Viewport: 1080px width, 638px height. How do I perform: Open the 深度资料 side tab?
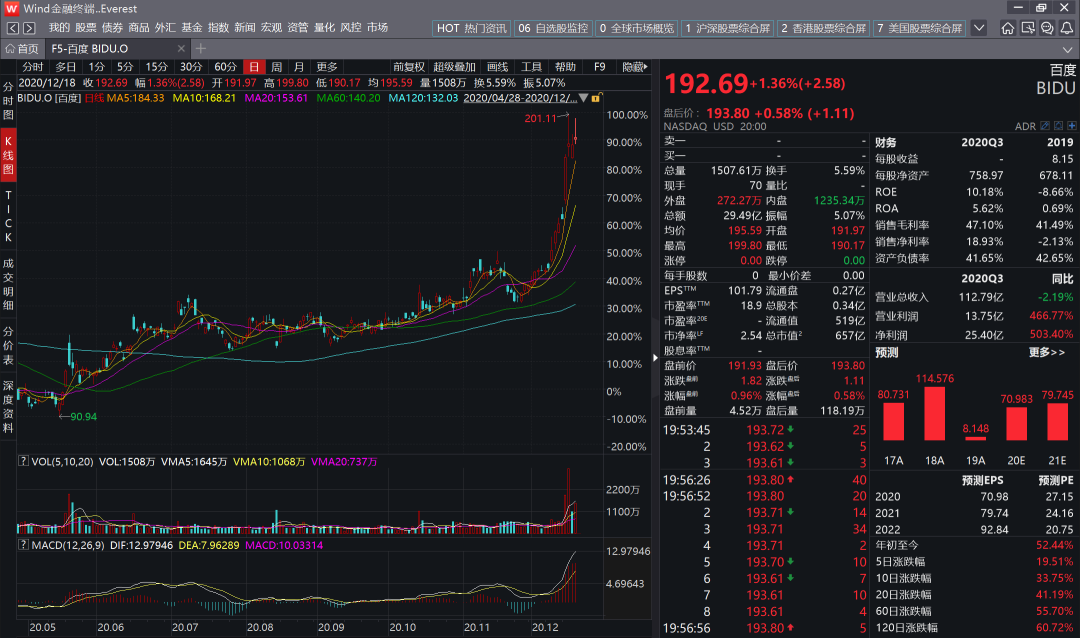[x=8, y=407]
